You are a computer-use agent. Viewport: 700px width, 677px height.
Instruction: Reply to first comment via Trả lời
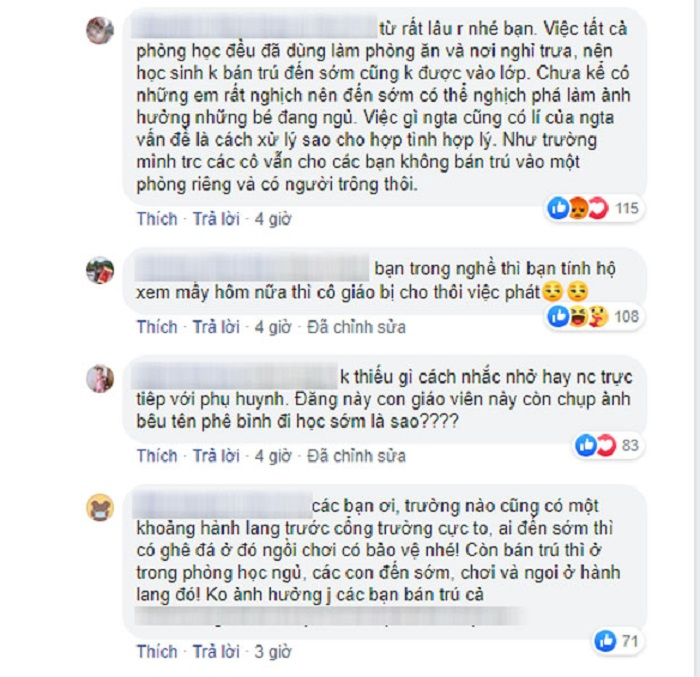tap(216, 219)
